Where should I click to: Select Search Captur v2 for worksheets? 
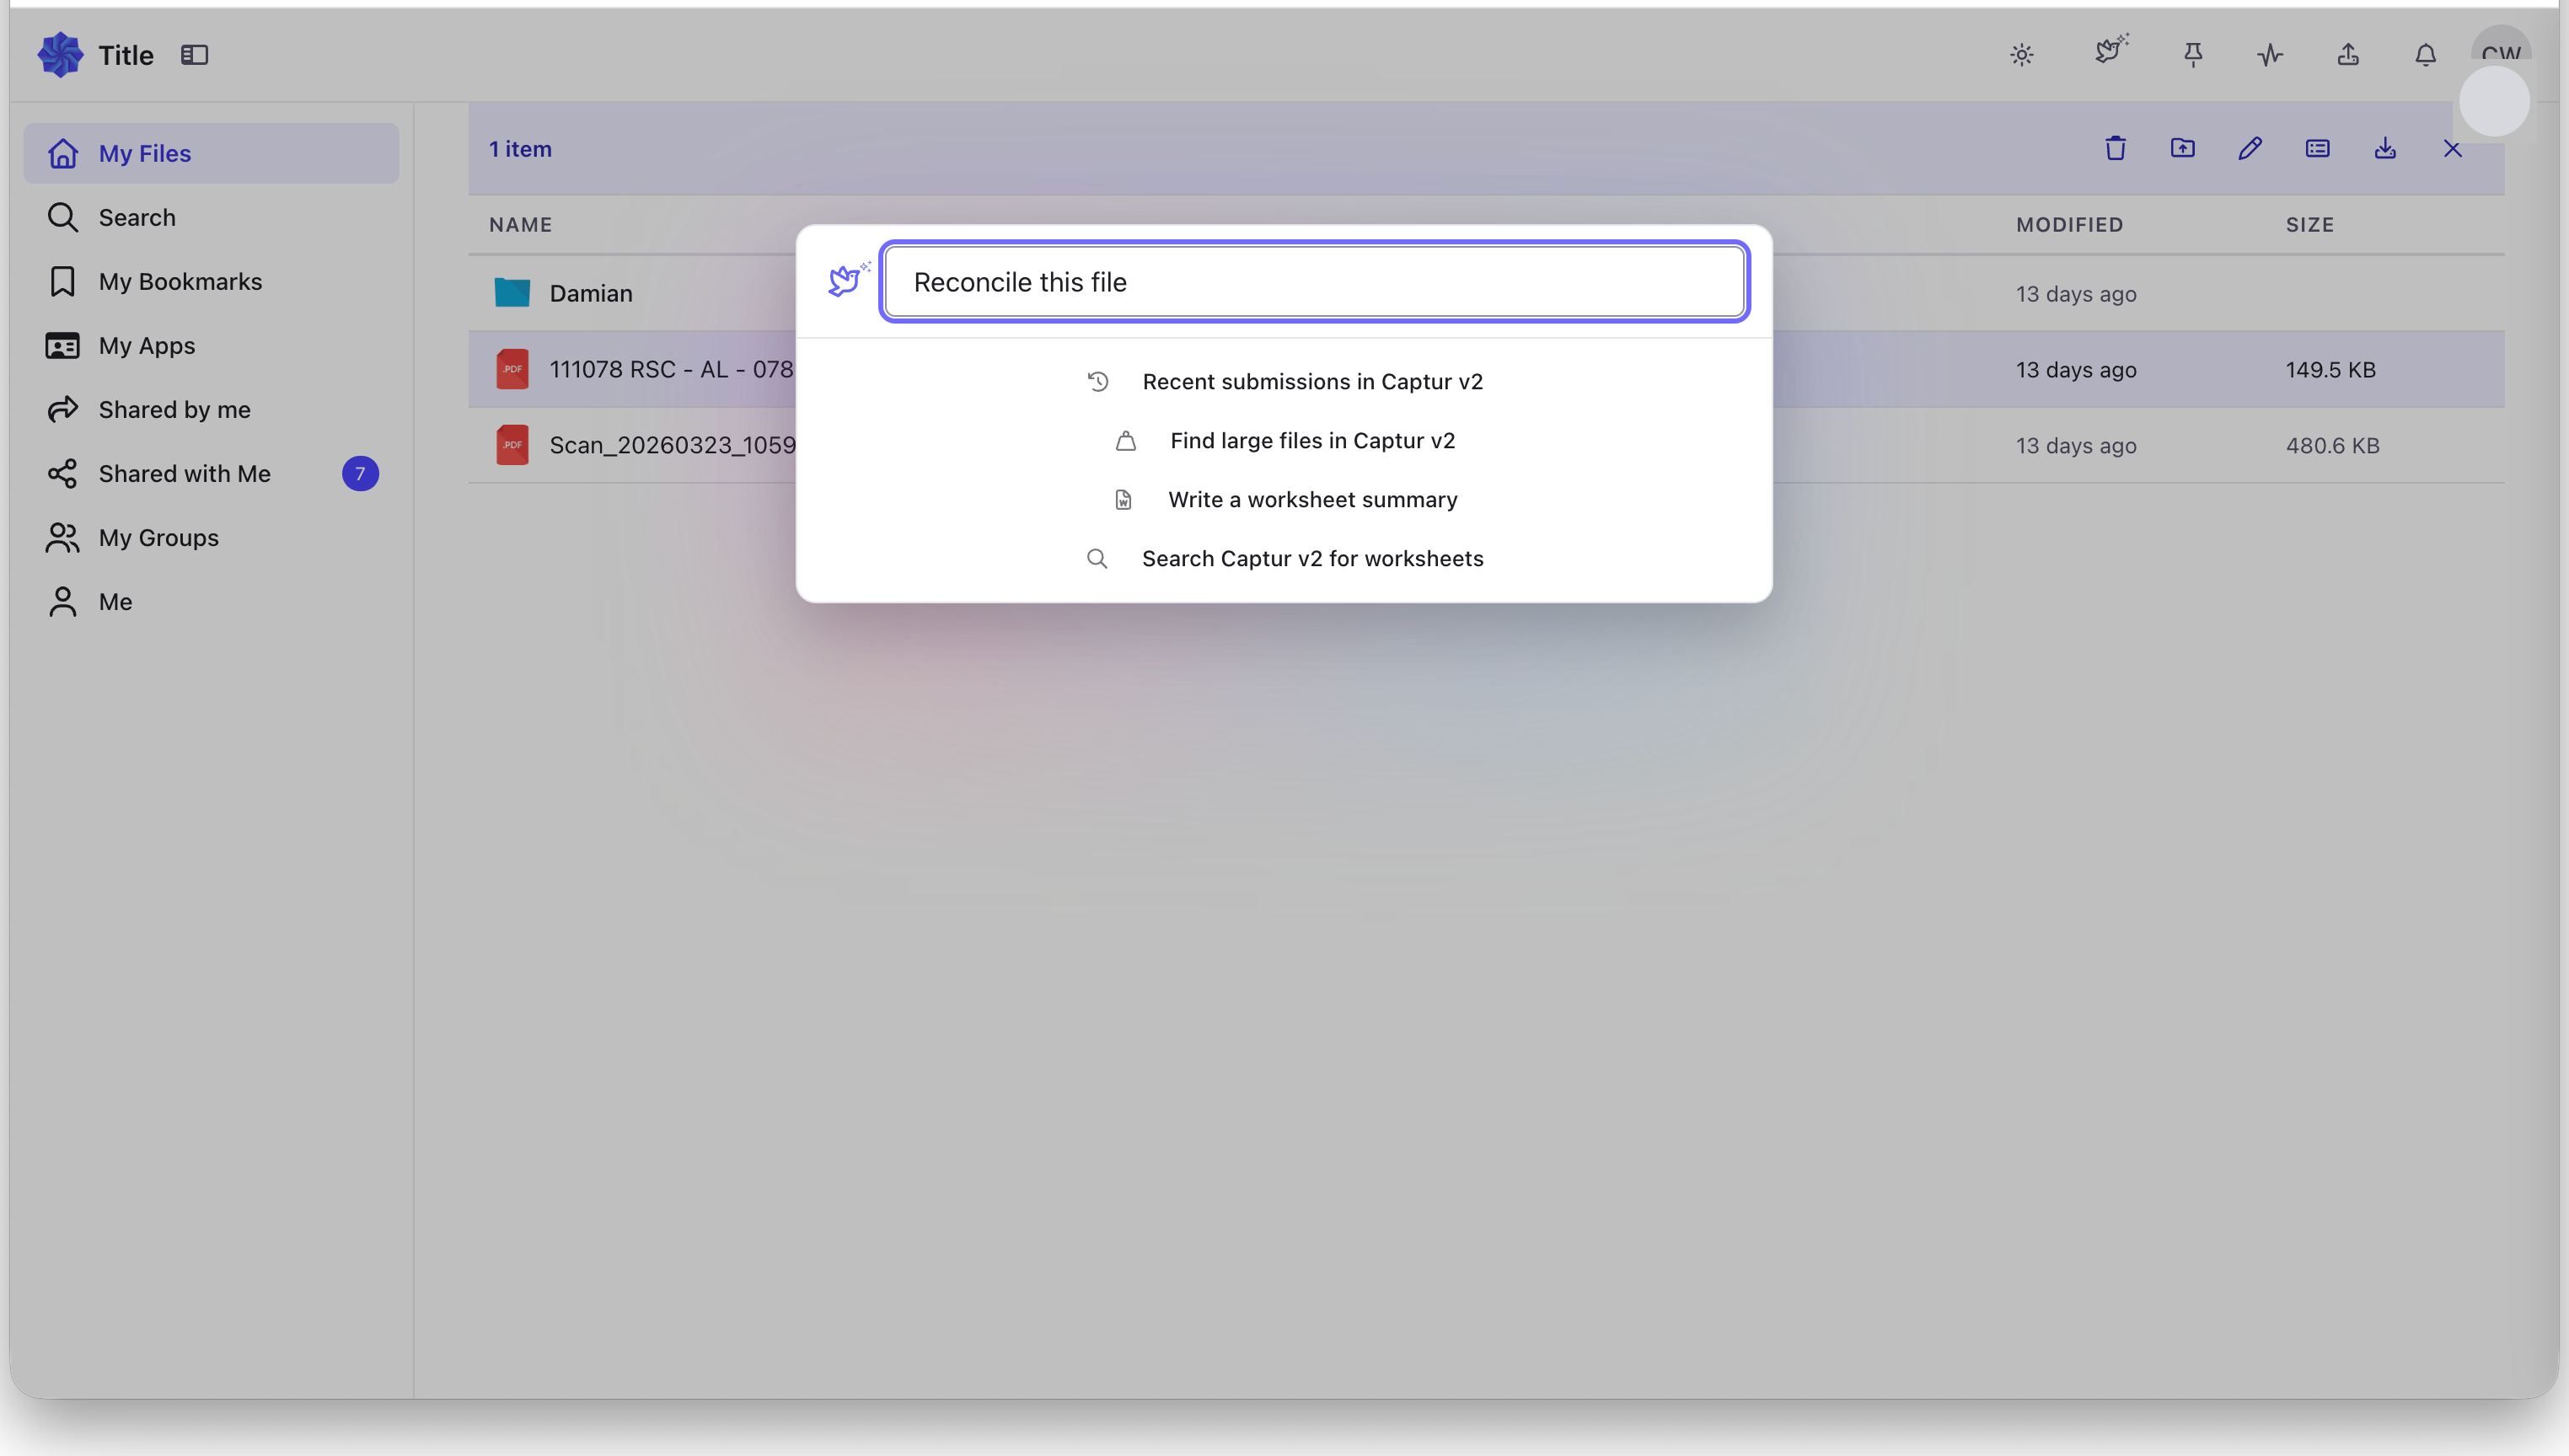[x=1311, y=559]
